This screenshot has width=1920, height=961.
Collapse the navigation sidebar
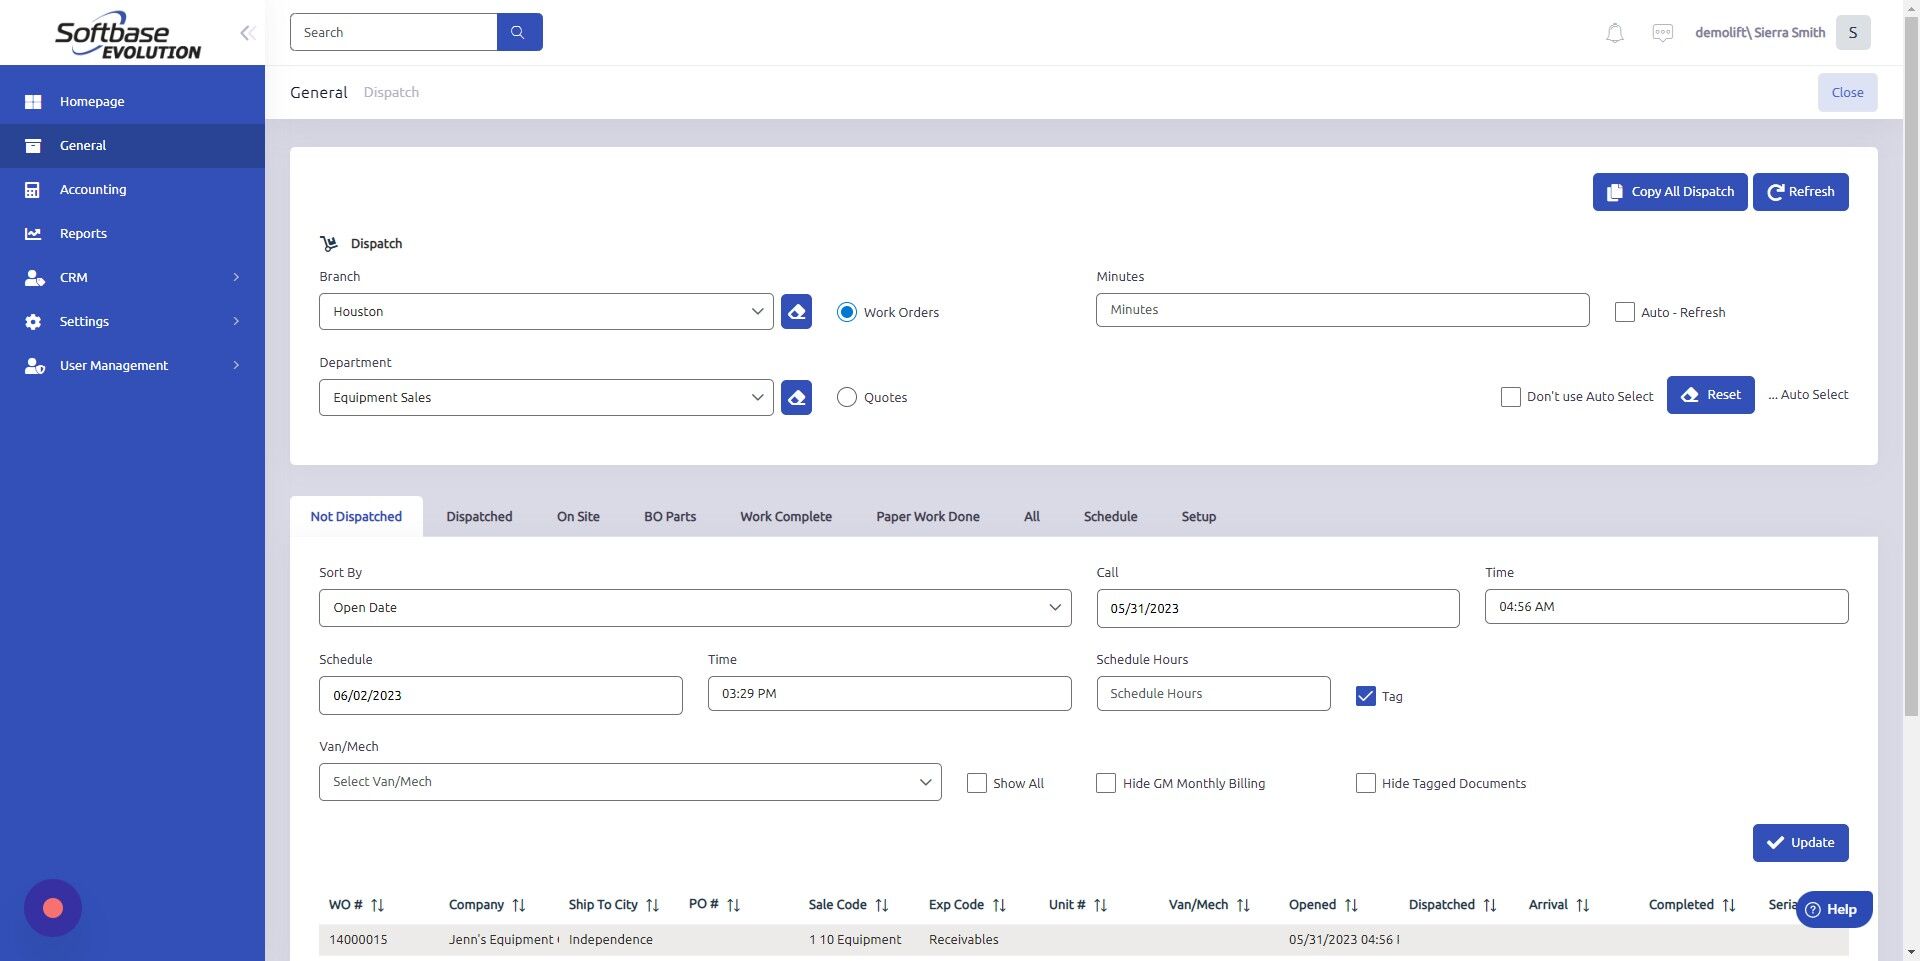pos(247,32)
